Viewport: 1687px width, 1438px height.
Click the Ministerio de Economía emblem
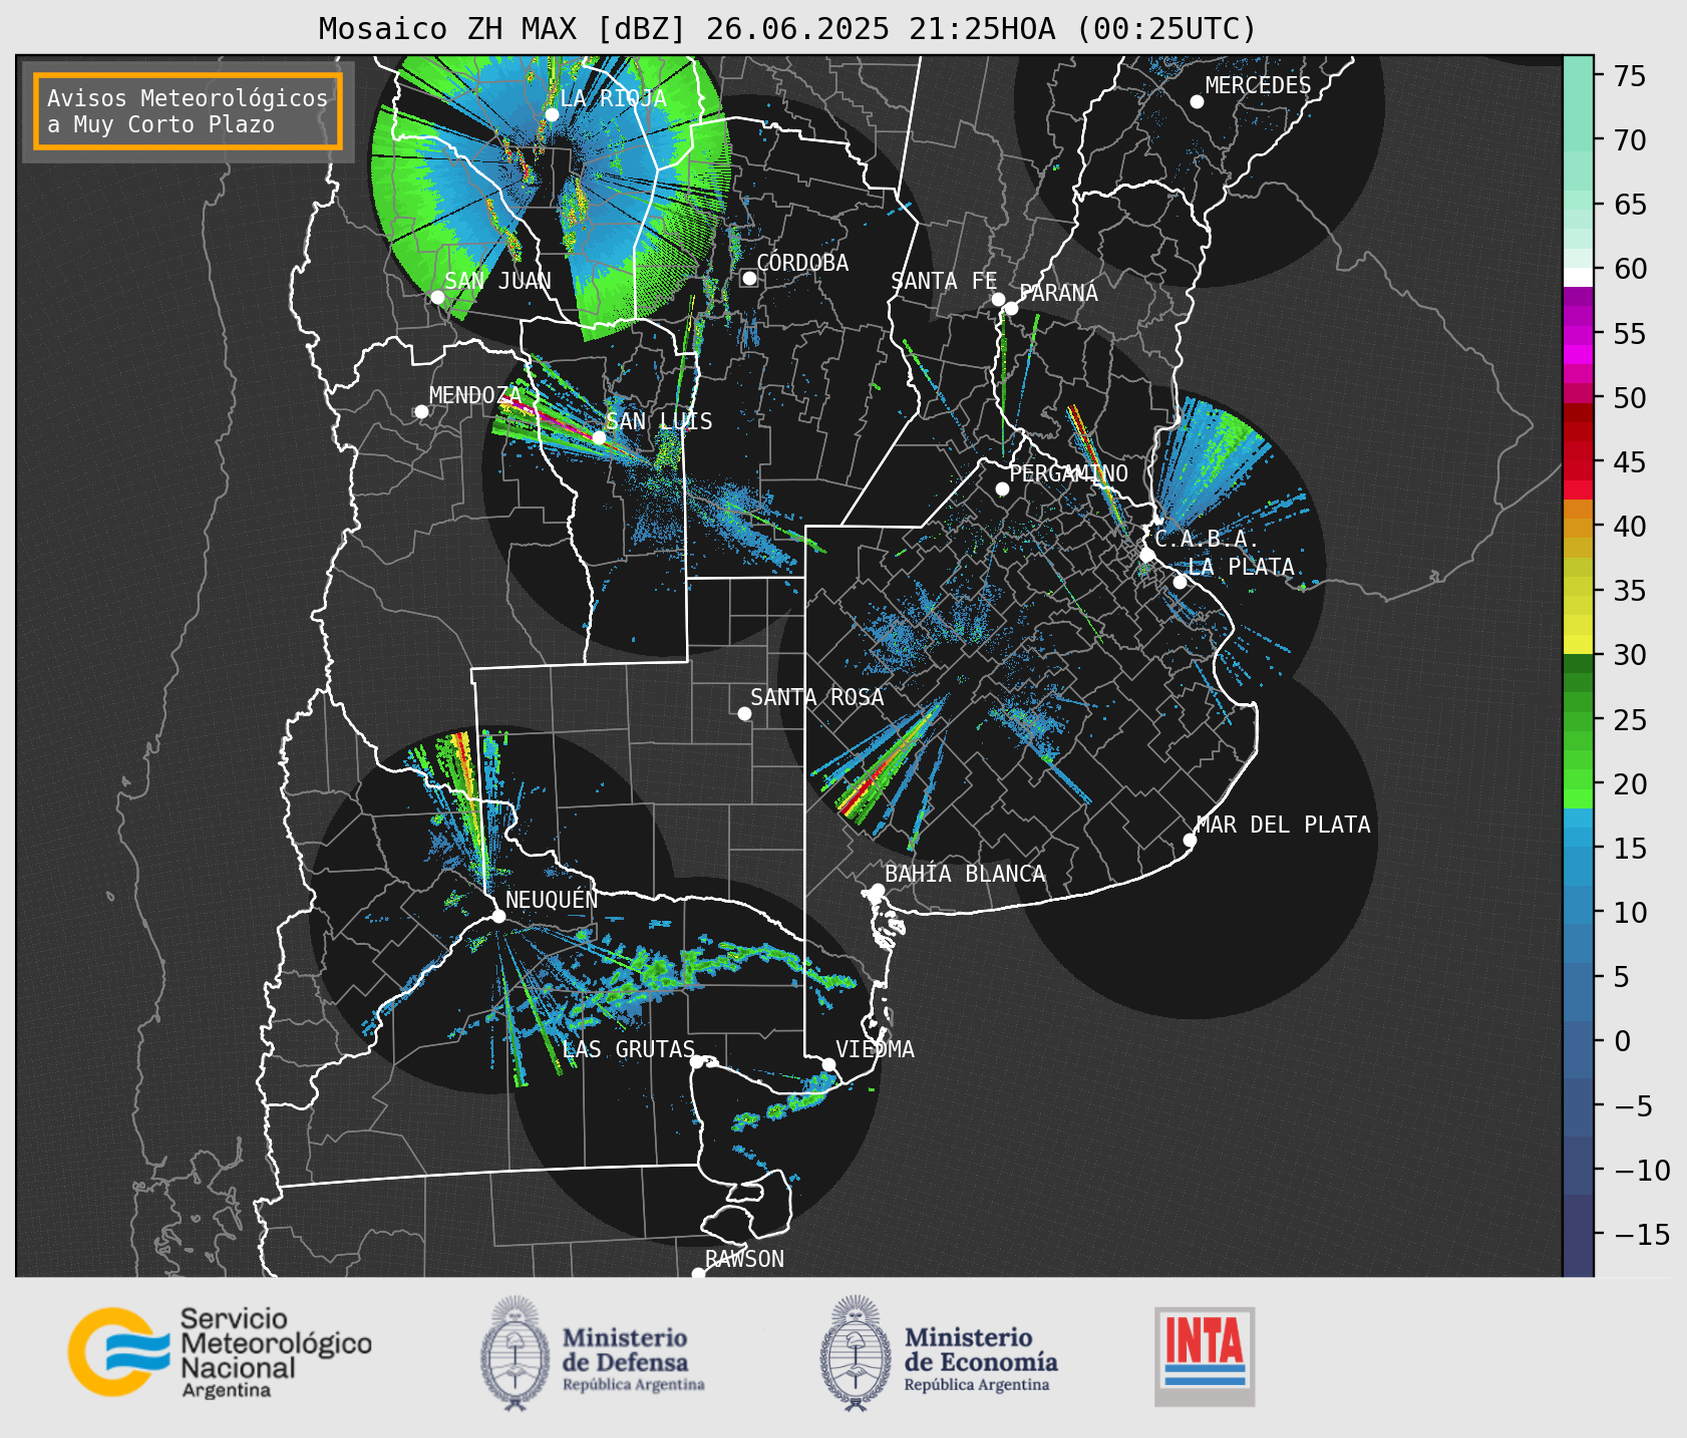pos(856,1353)
